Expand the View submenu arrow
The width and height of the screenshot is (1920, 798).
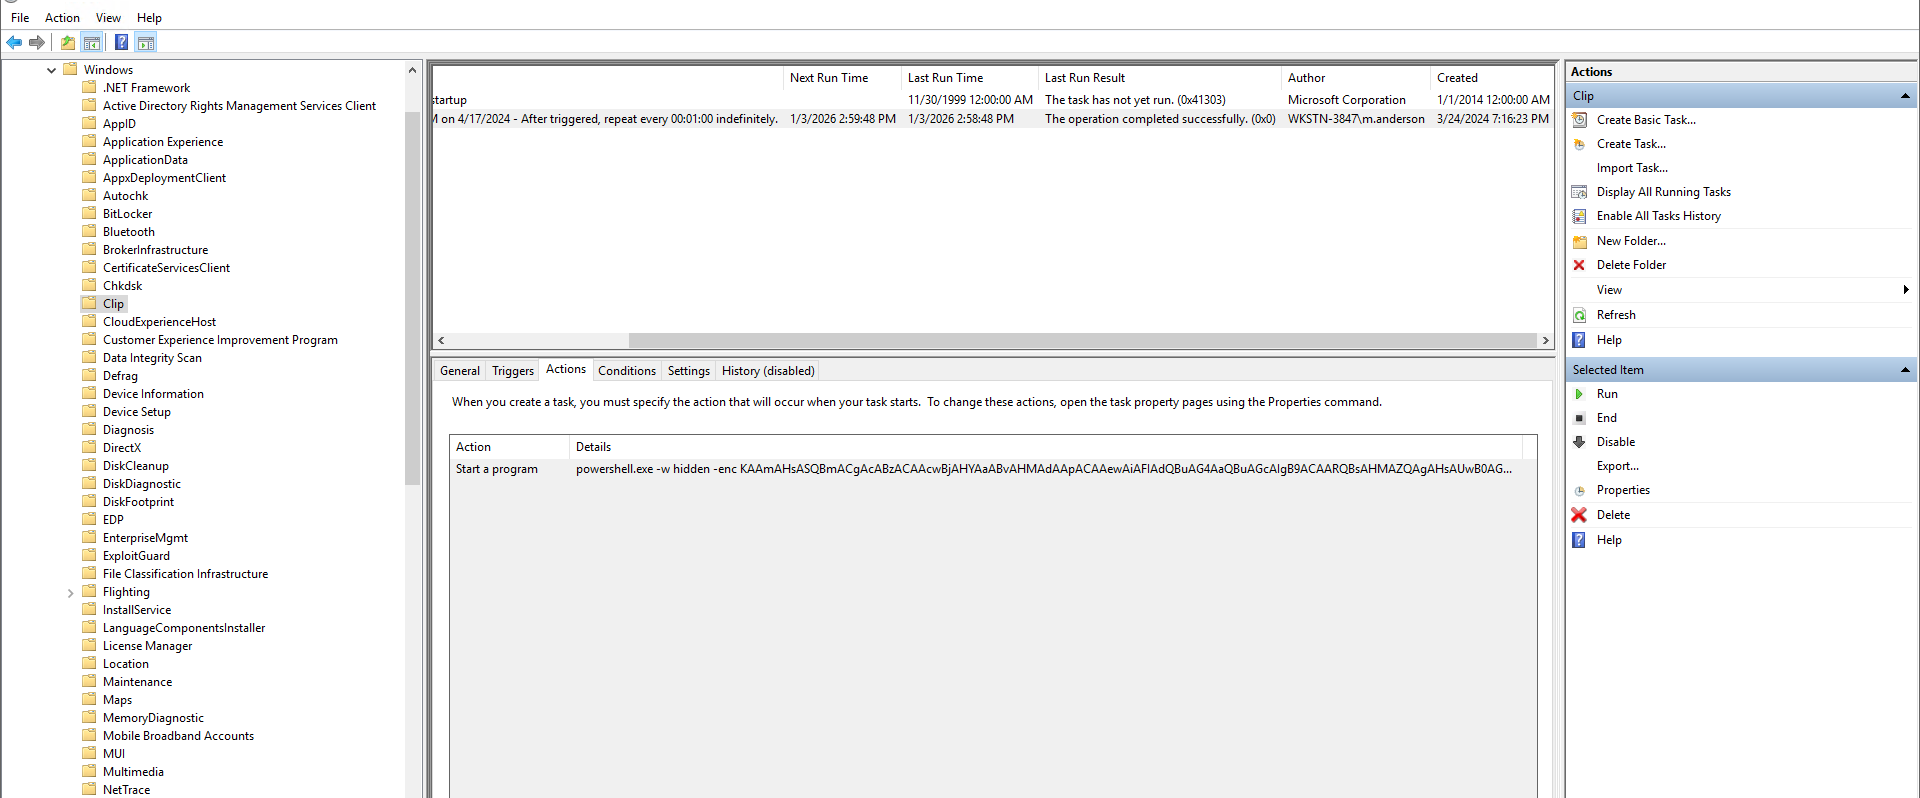click(1905, 290)
